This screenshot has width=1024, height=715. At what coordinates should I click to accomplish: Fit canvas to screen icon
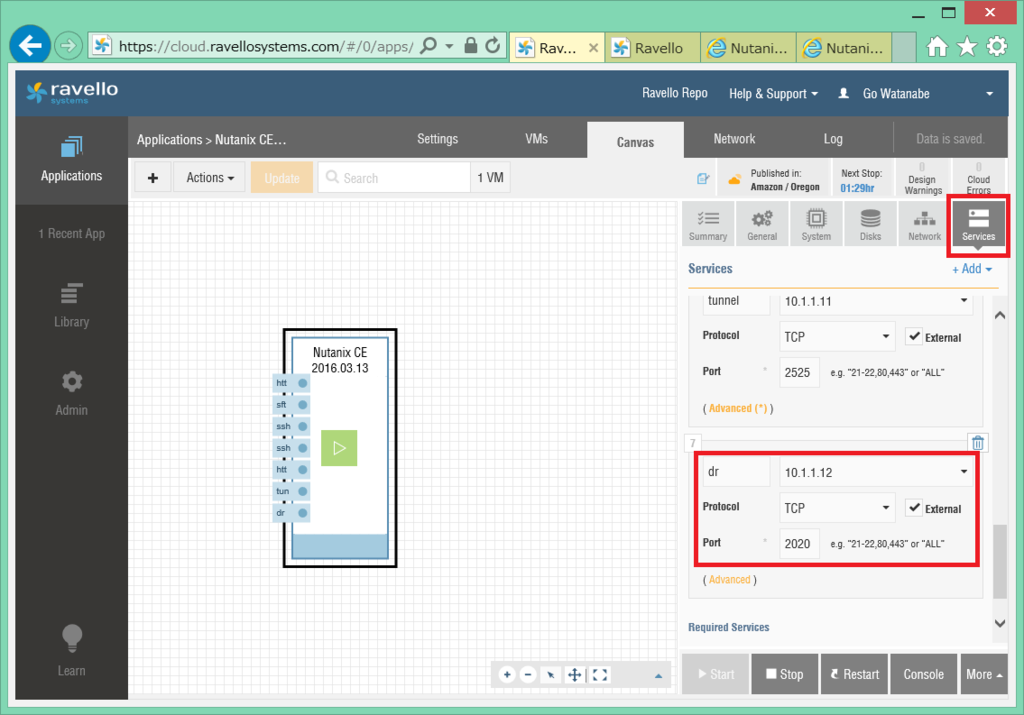(x=600, y=675)
